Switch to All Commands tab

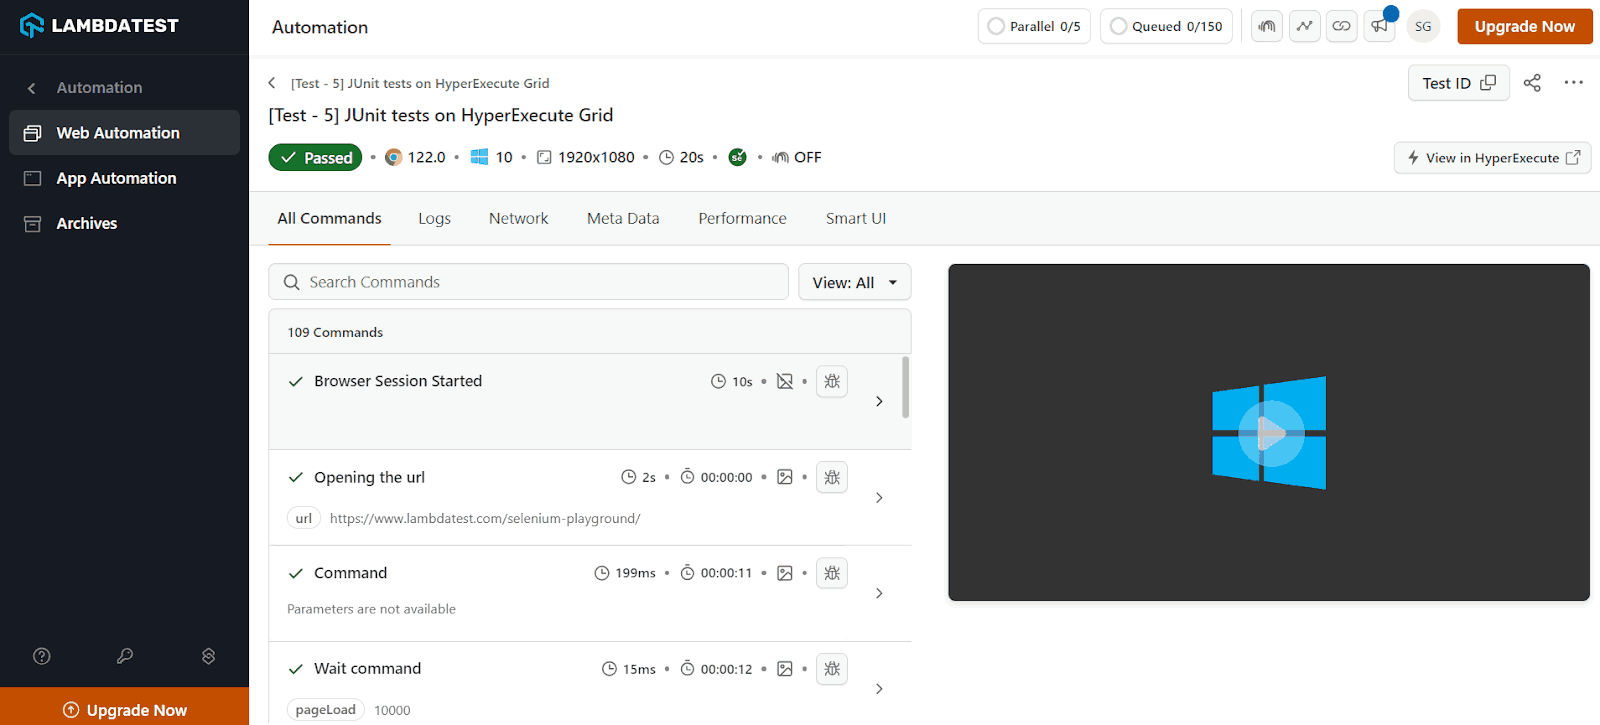click(x=329, y=218)
